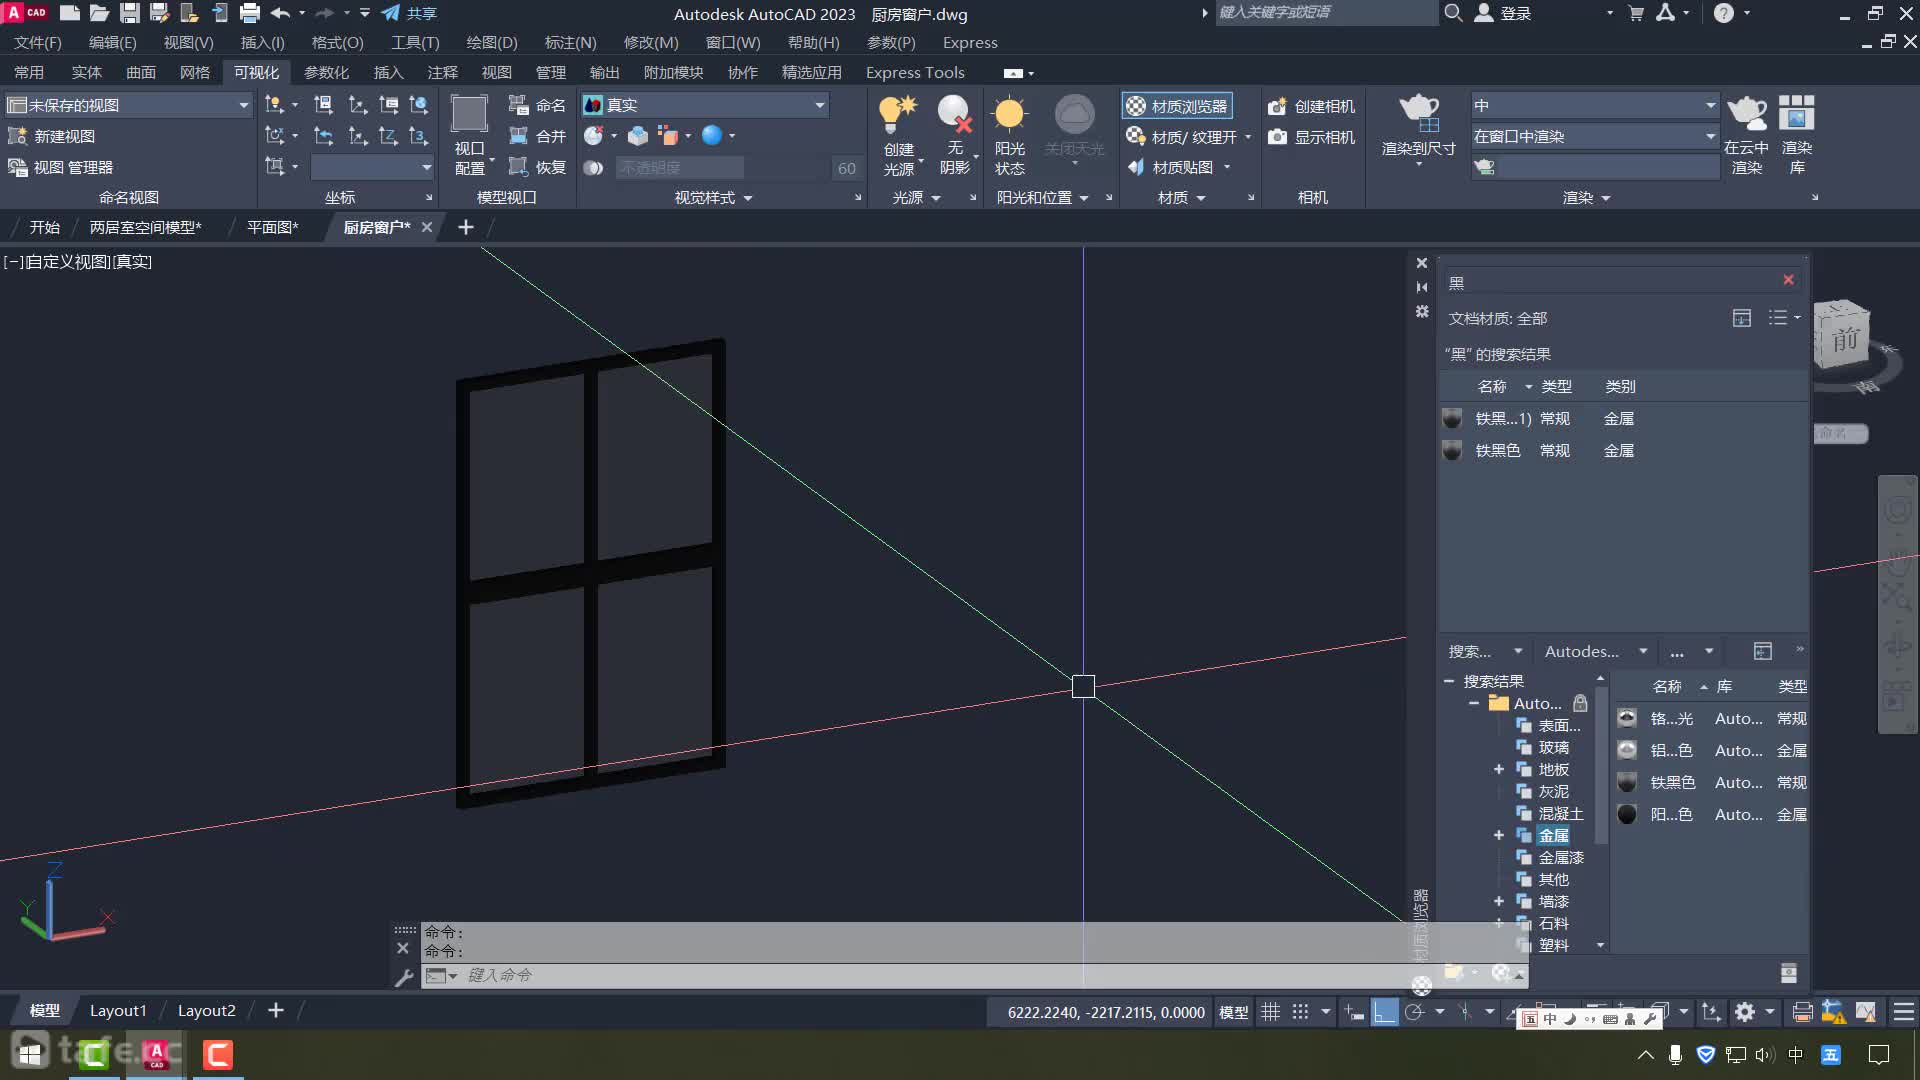Switch to the 平面图* drawing tab
1920x1080 pixels.
272,227
